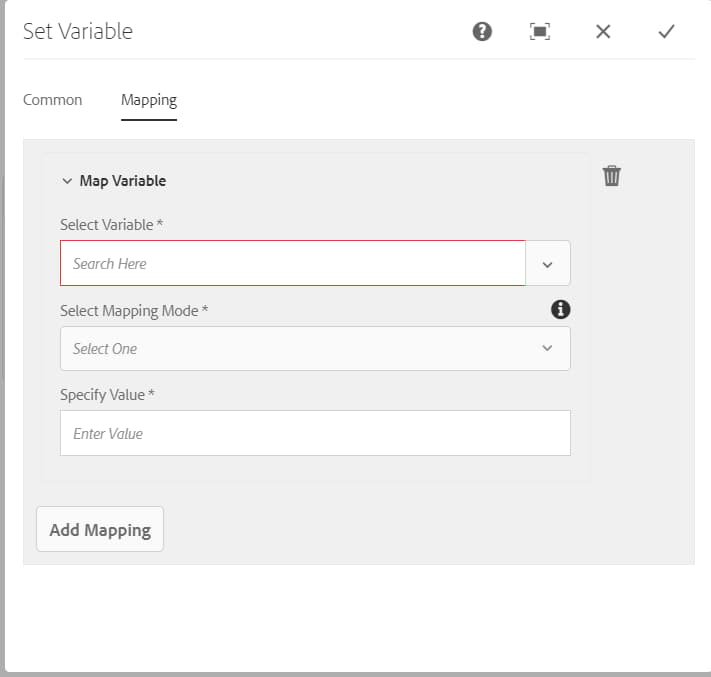711x677 pixels.
Task: Click the Enter Value input field
Action: (x=315, y=434)
